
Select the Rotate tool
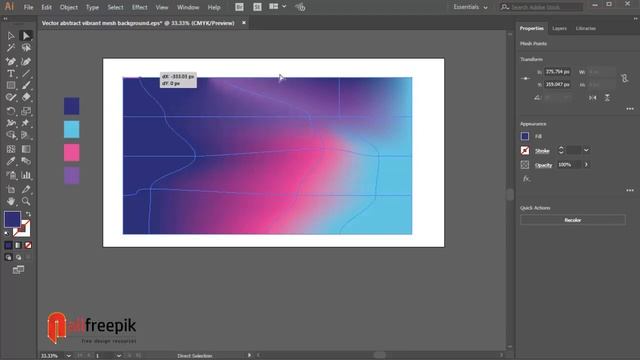tap(11, 111)
